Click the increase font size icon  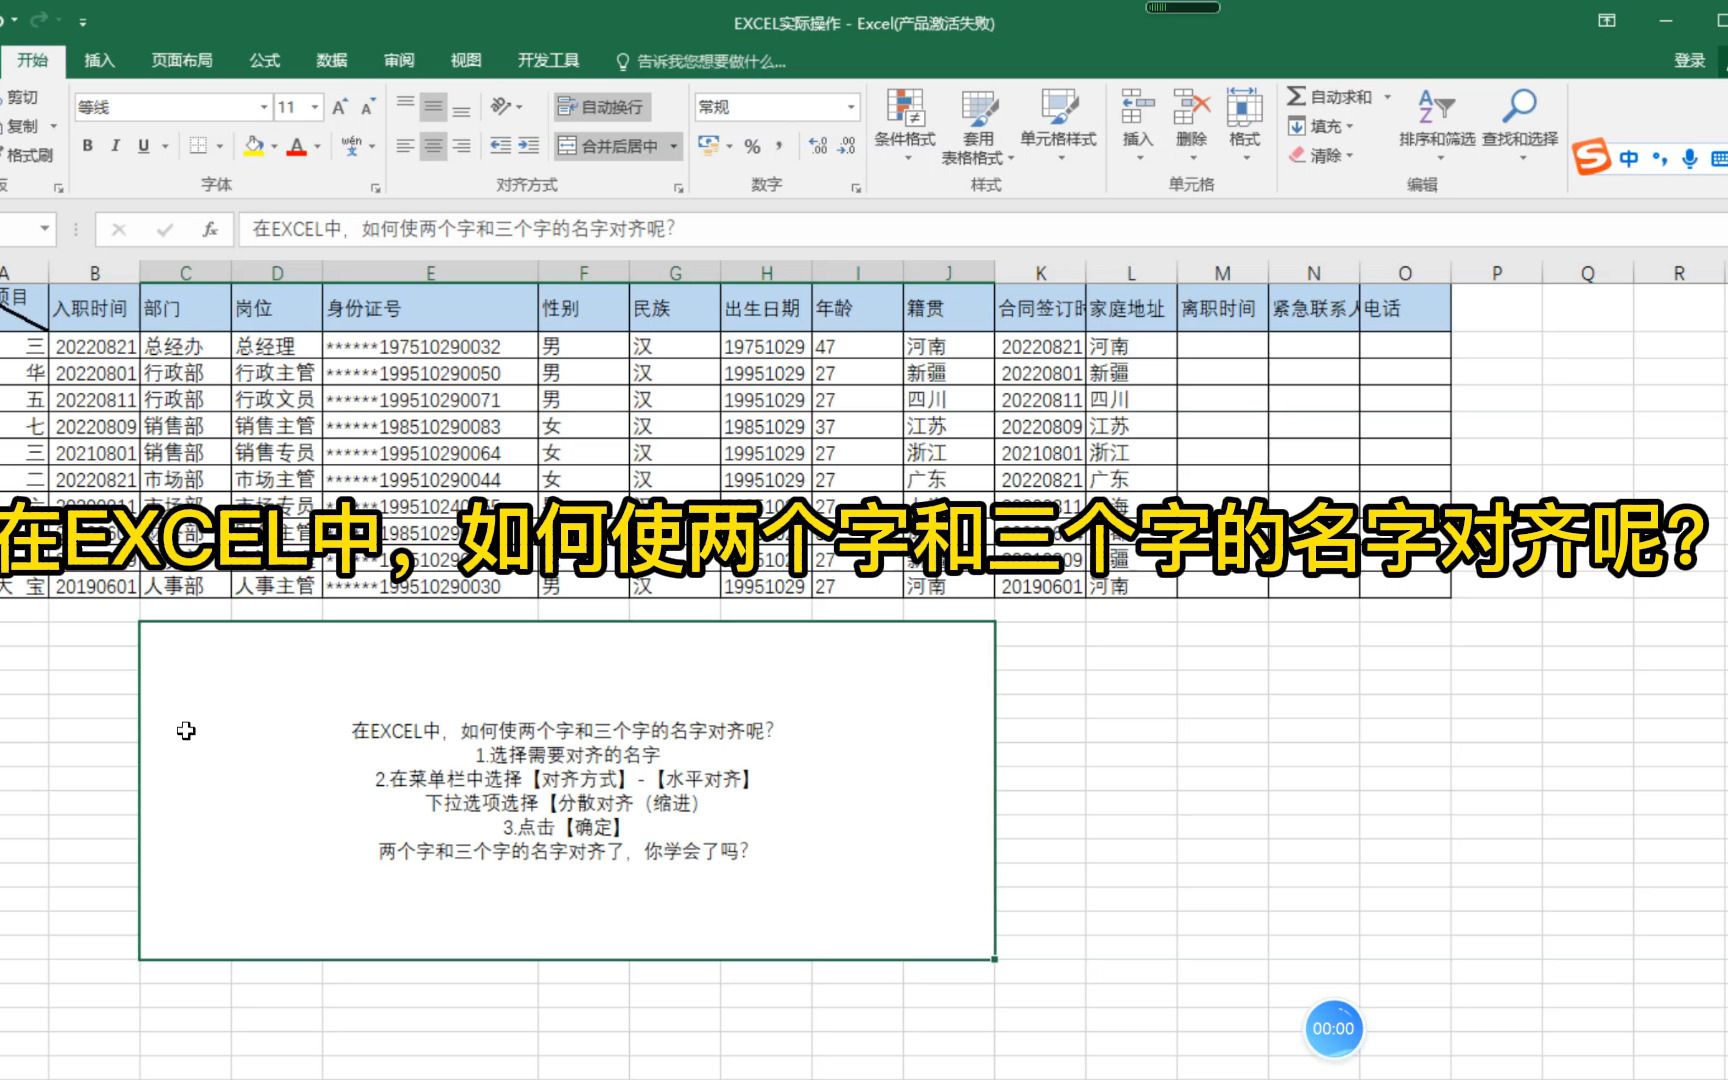pyautogui.click(x=340, y=107)
